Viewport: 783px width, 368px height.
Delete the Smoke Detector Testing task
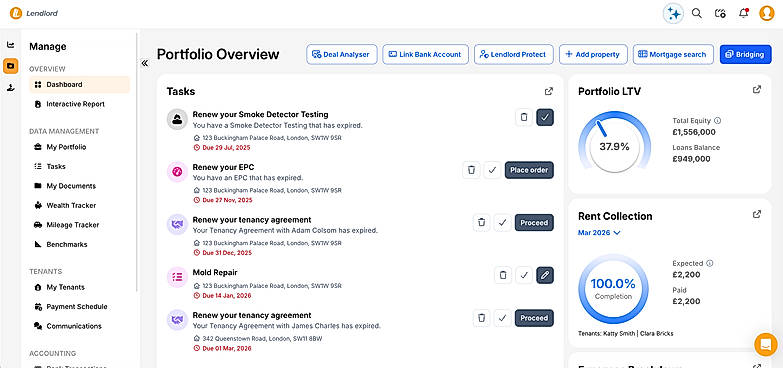pos(524,117)
